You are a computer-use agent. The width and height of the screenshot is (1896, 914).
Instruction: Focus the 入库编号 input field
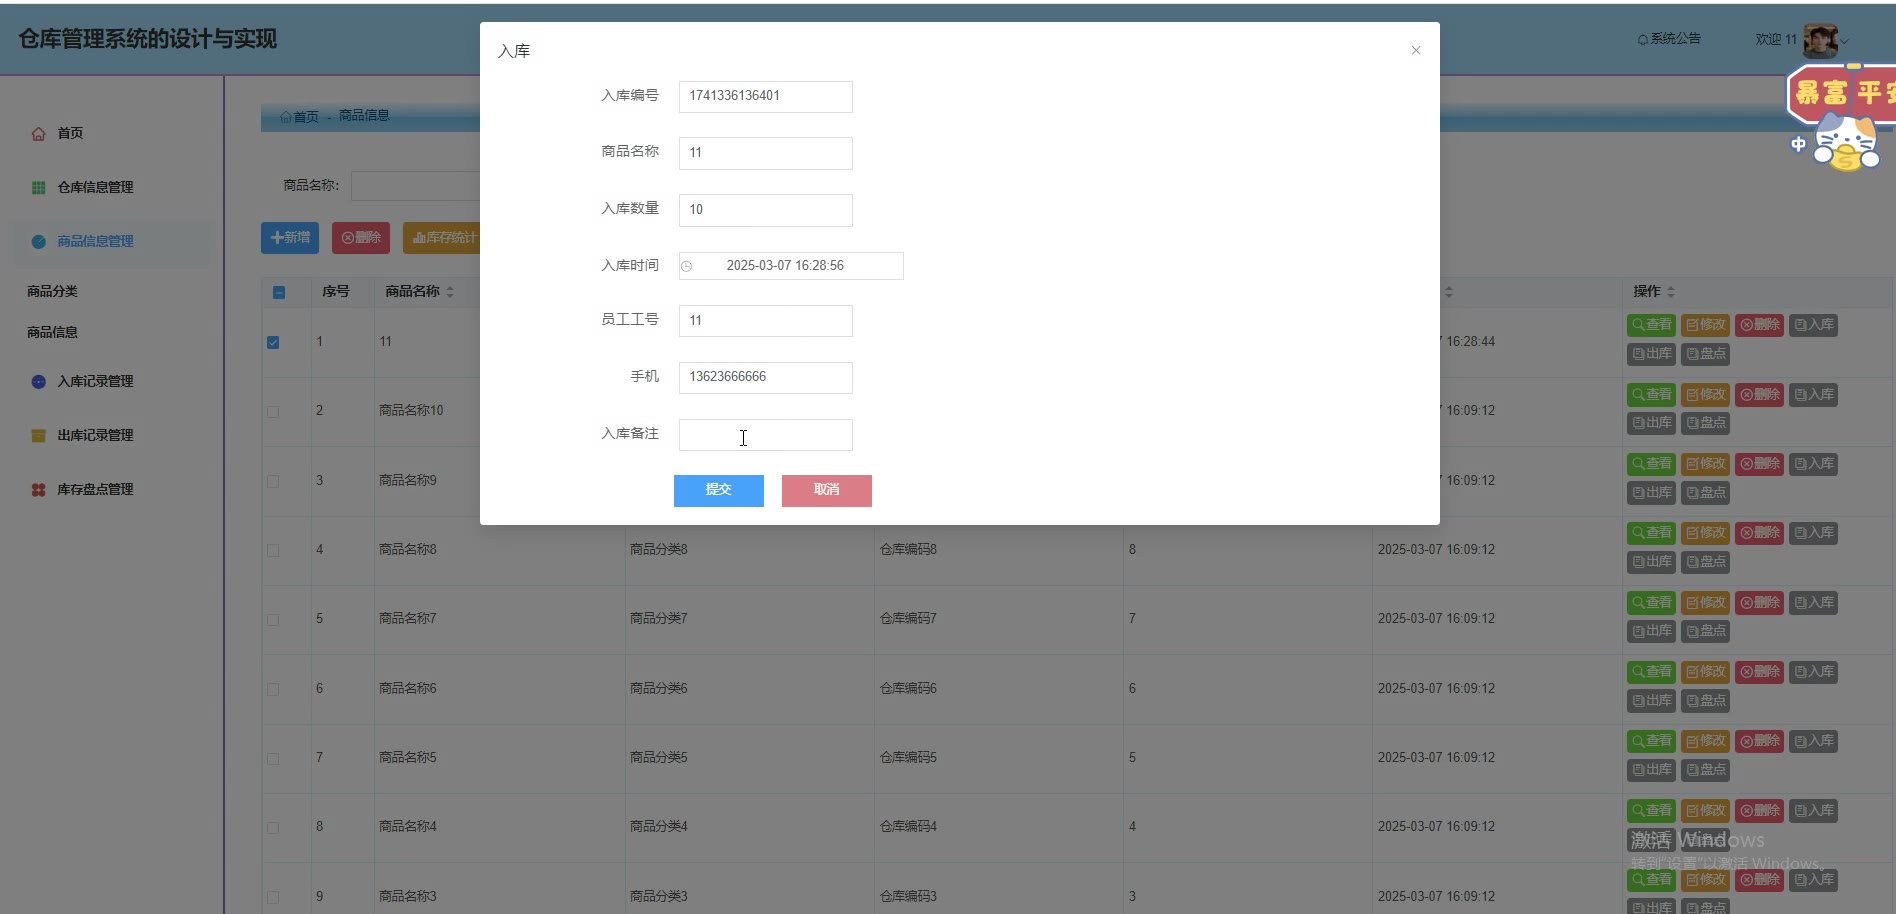tap(766, 97)
